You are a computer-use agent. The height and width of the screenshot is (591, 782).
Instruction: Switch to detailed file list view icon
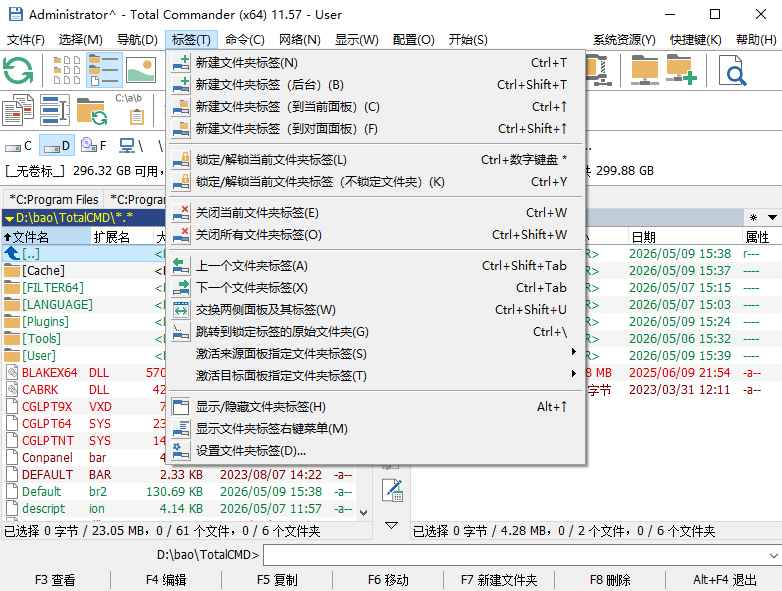point(104,70)
